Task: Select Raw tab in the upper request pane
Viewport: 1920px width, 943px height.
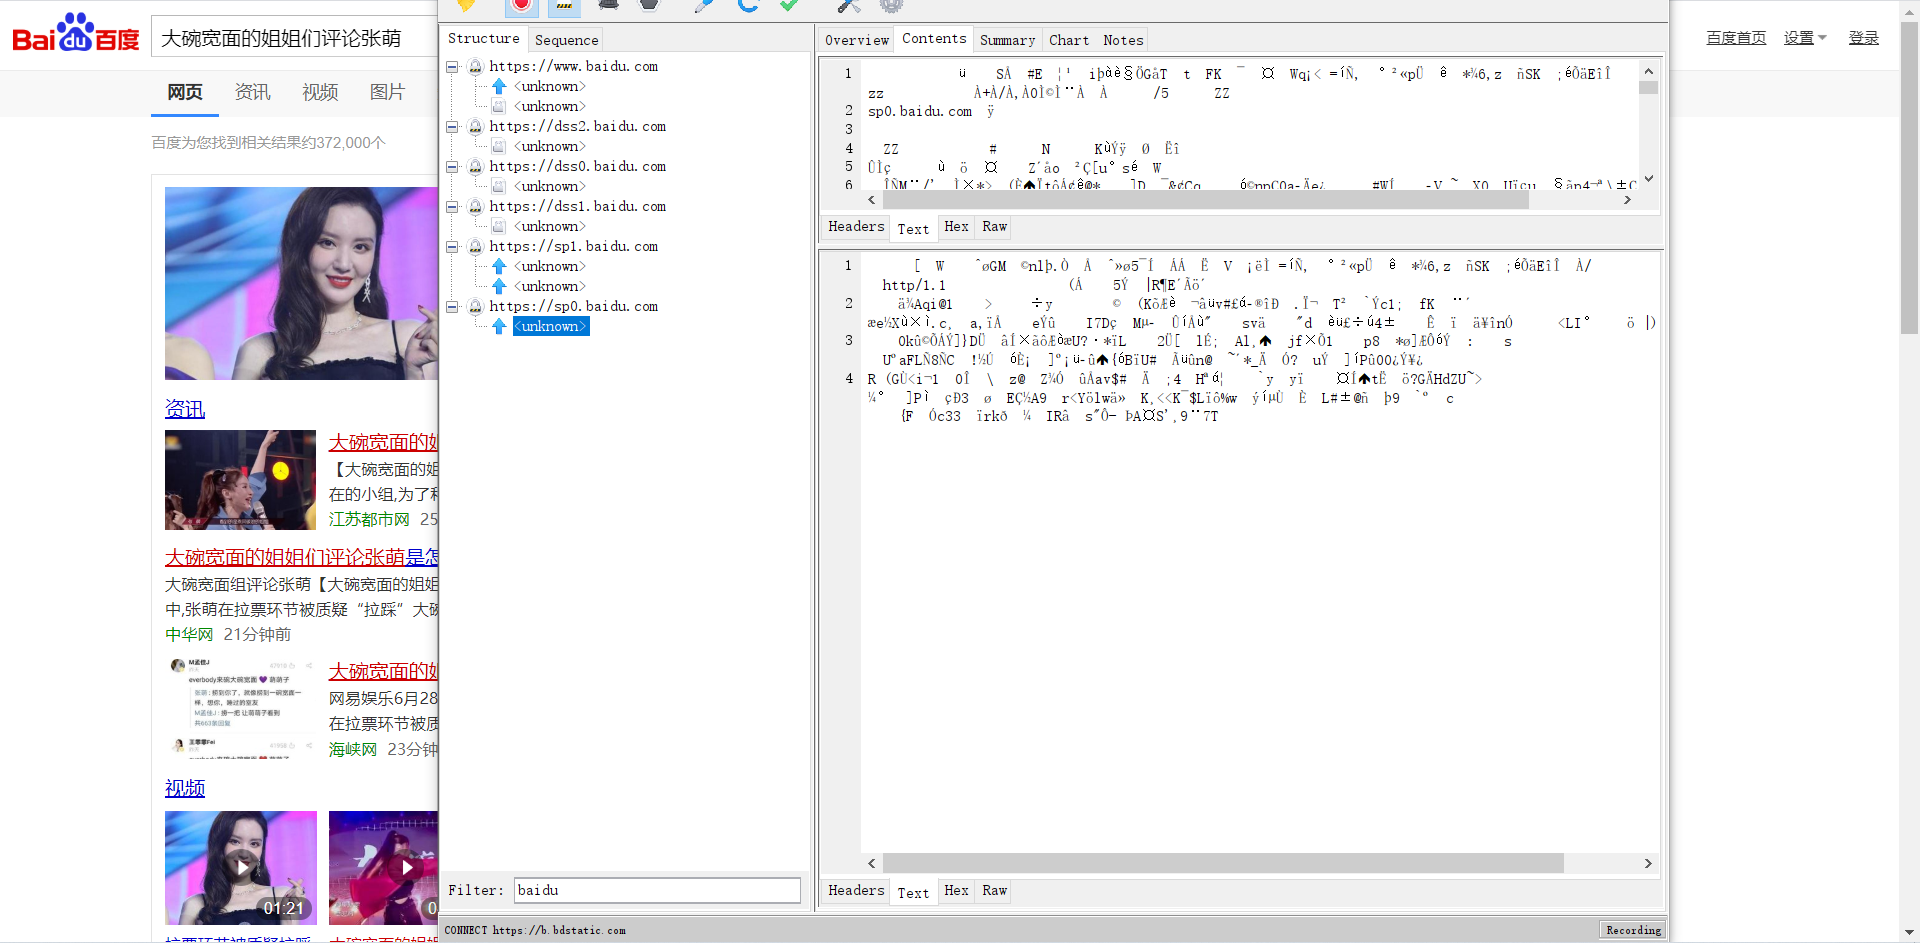Action: 994,227
